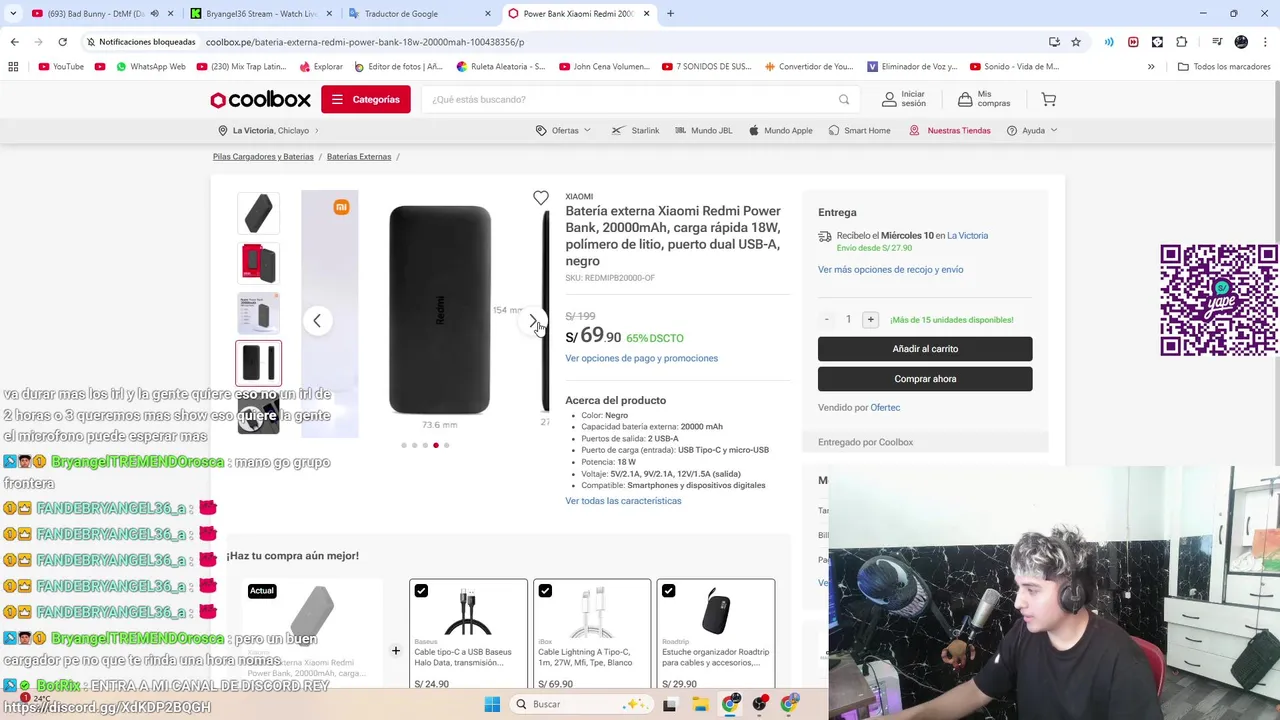Change location La Victoria, Chiclayo
Image resolution: width=1280 pixels, height=720 pixels.
[268, 131]
